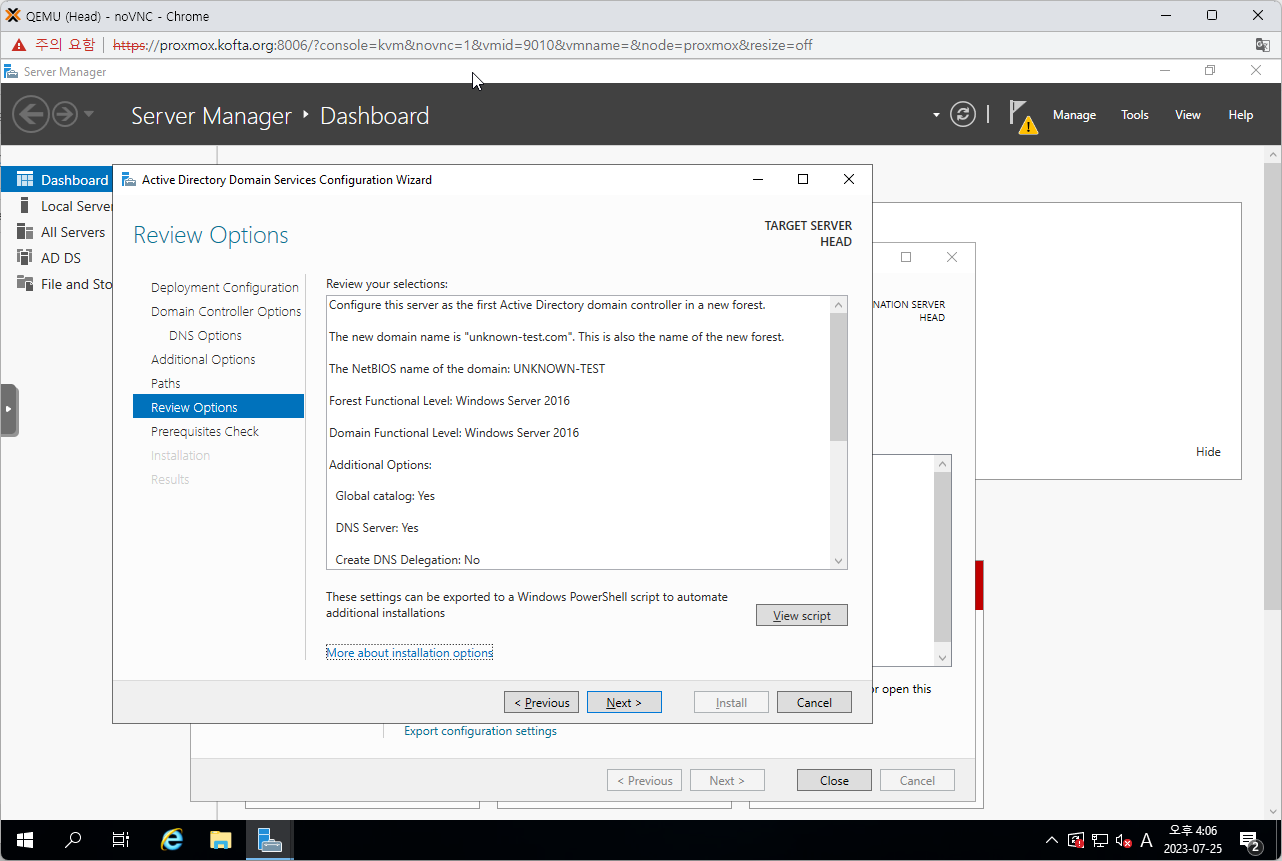The image size is (1282, 861).
Task: Open taskbar search magnifier
Action: pyautogui.click(x=73, y=840)
